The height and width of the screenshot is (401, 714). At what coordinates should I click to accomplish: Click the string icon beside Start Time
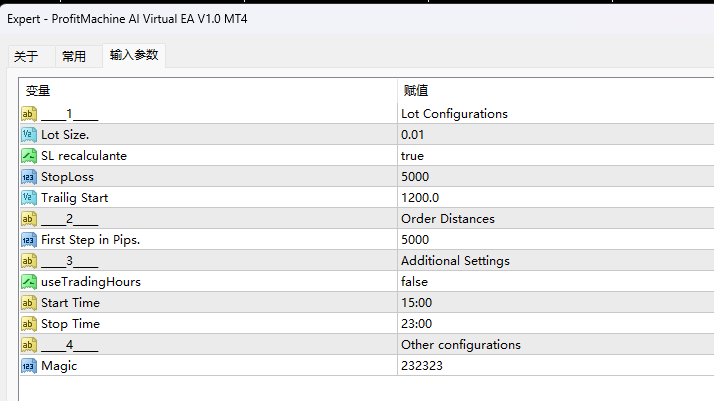tap(28, 303)
